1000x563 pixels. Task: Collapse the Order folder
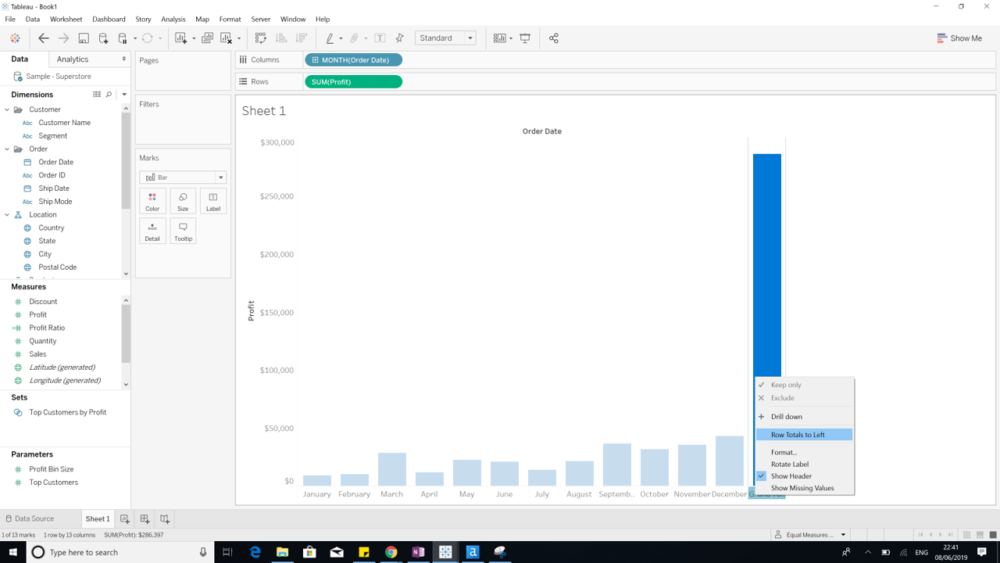pos(7,149)
